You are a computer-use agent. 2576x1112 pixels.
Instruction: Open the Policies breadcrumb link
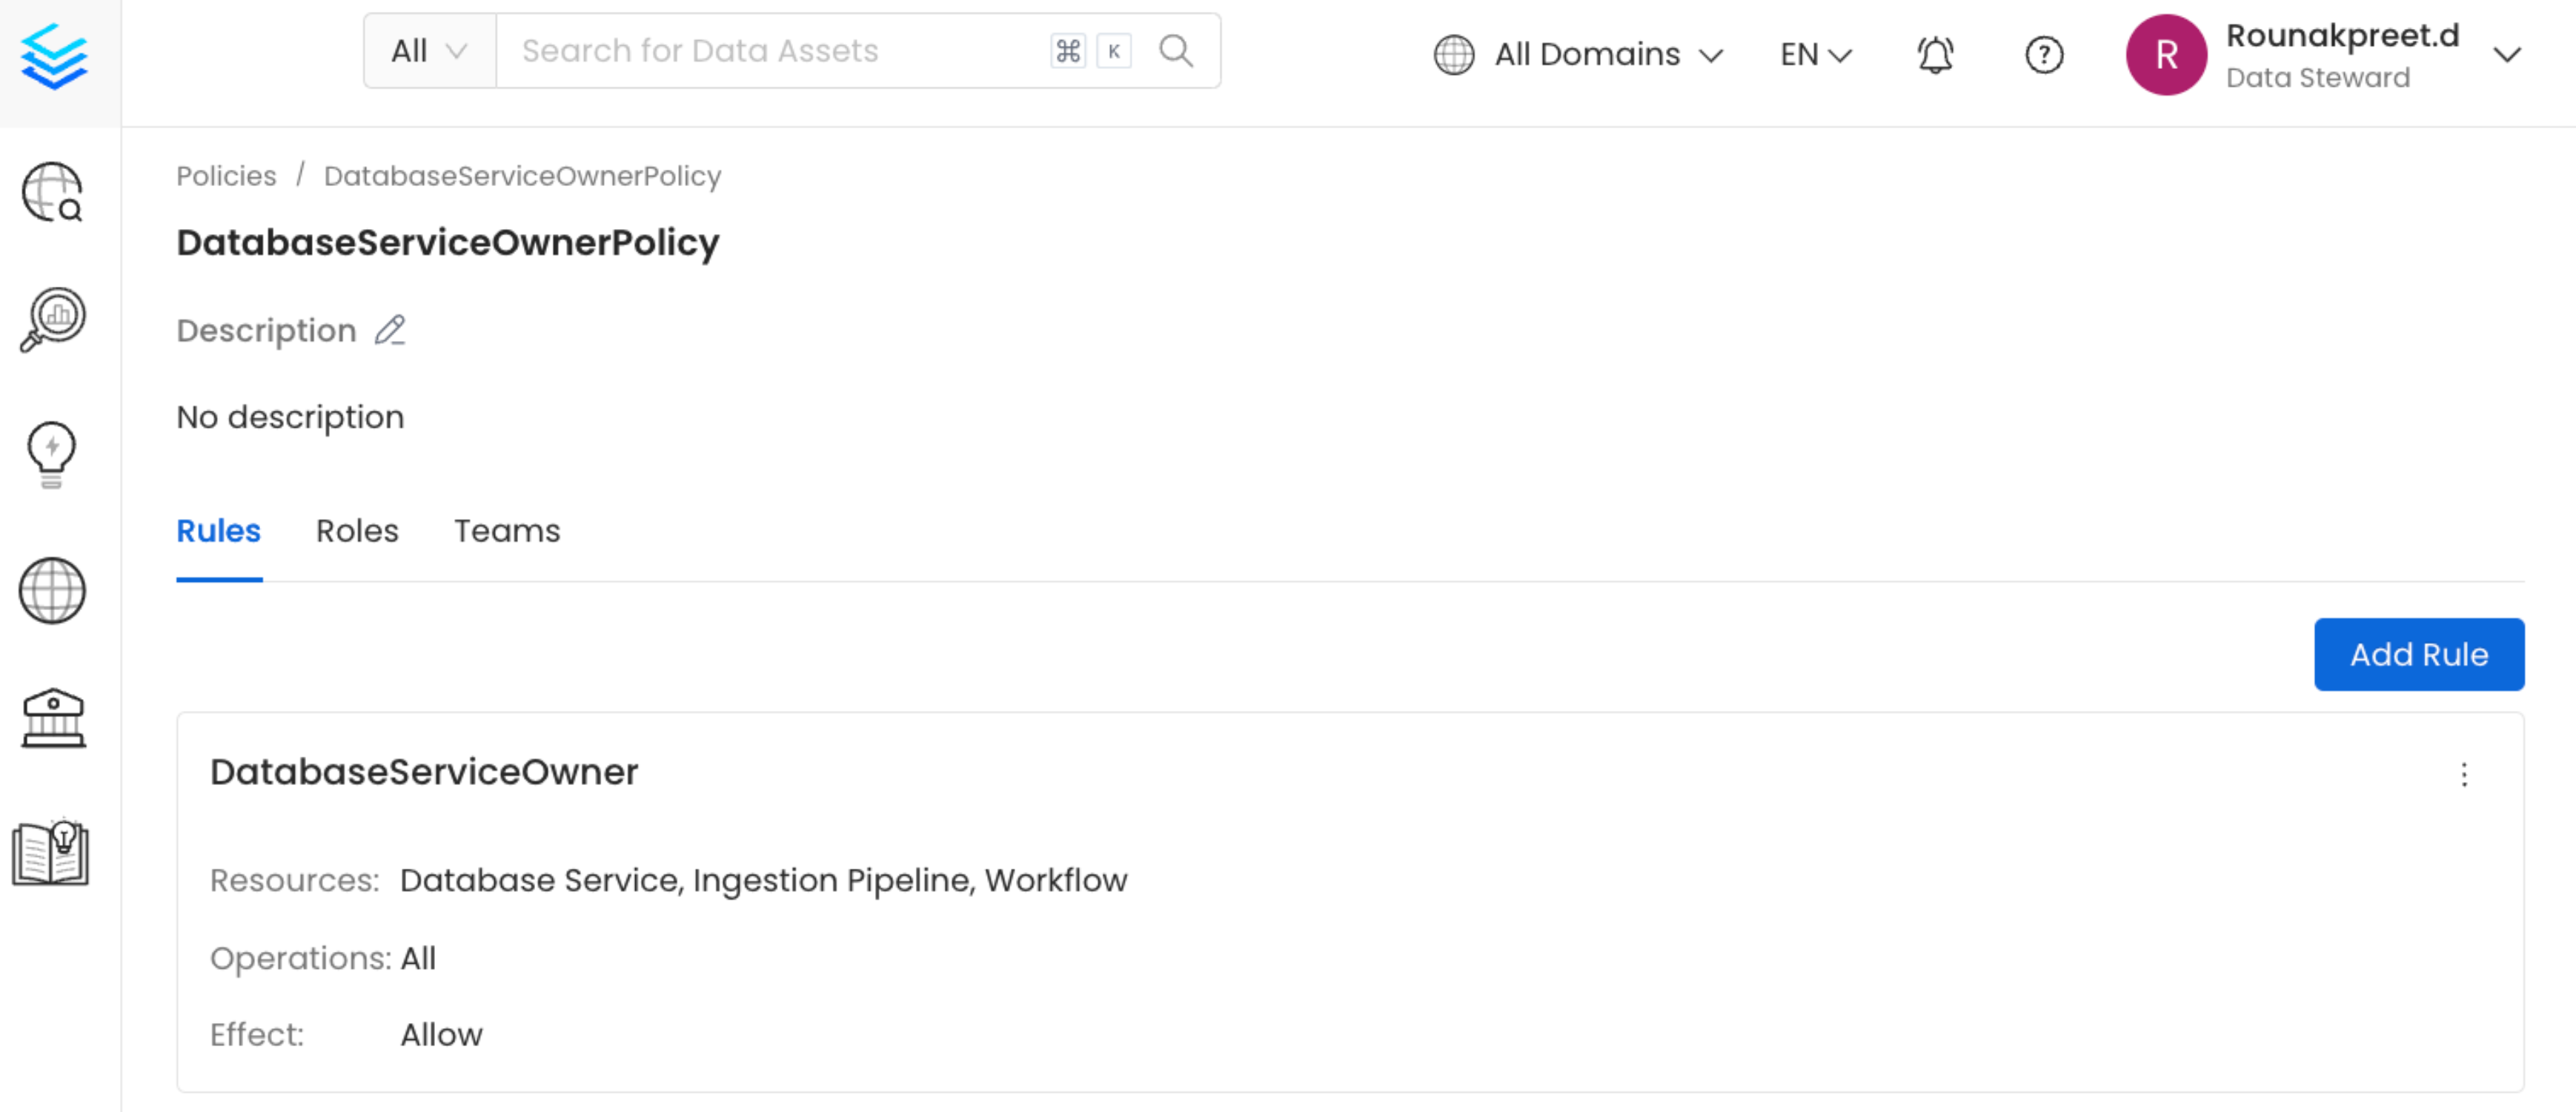227,176
